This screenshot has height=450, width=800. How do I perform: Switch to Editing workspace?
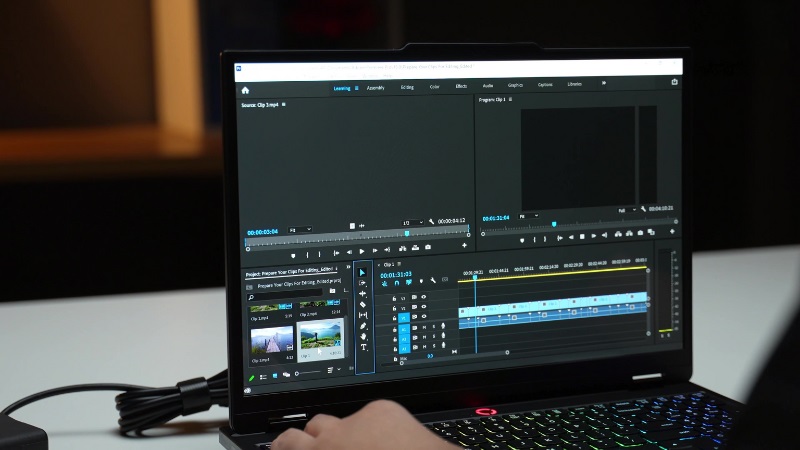[407, 87]
